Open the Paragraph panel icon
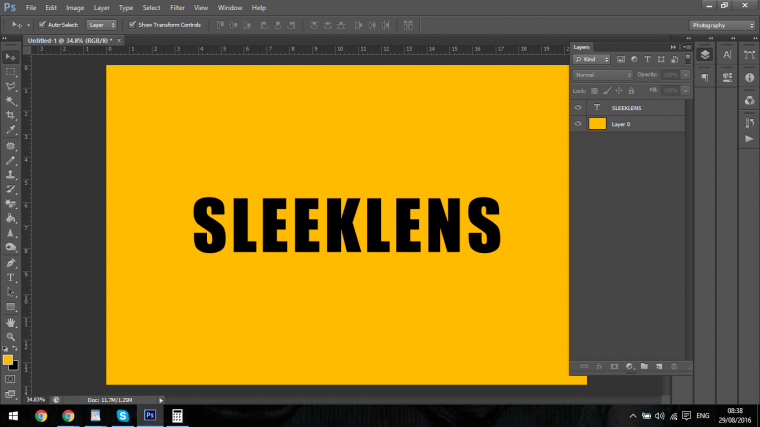Screen dimensions: 760x427 click(x=705, y=78)
